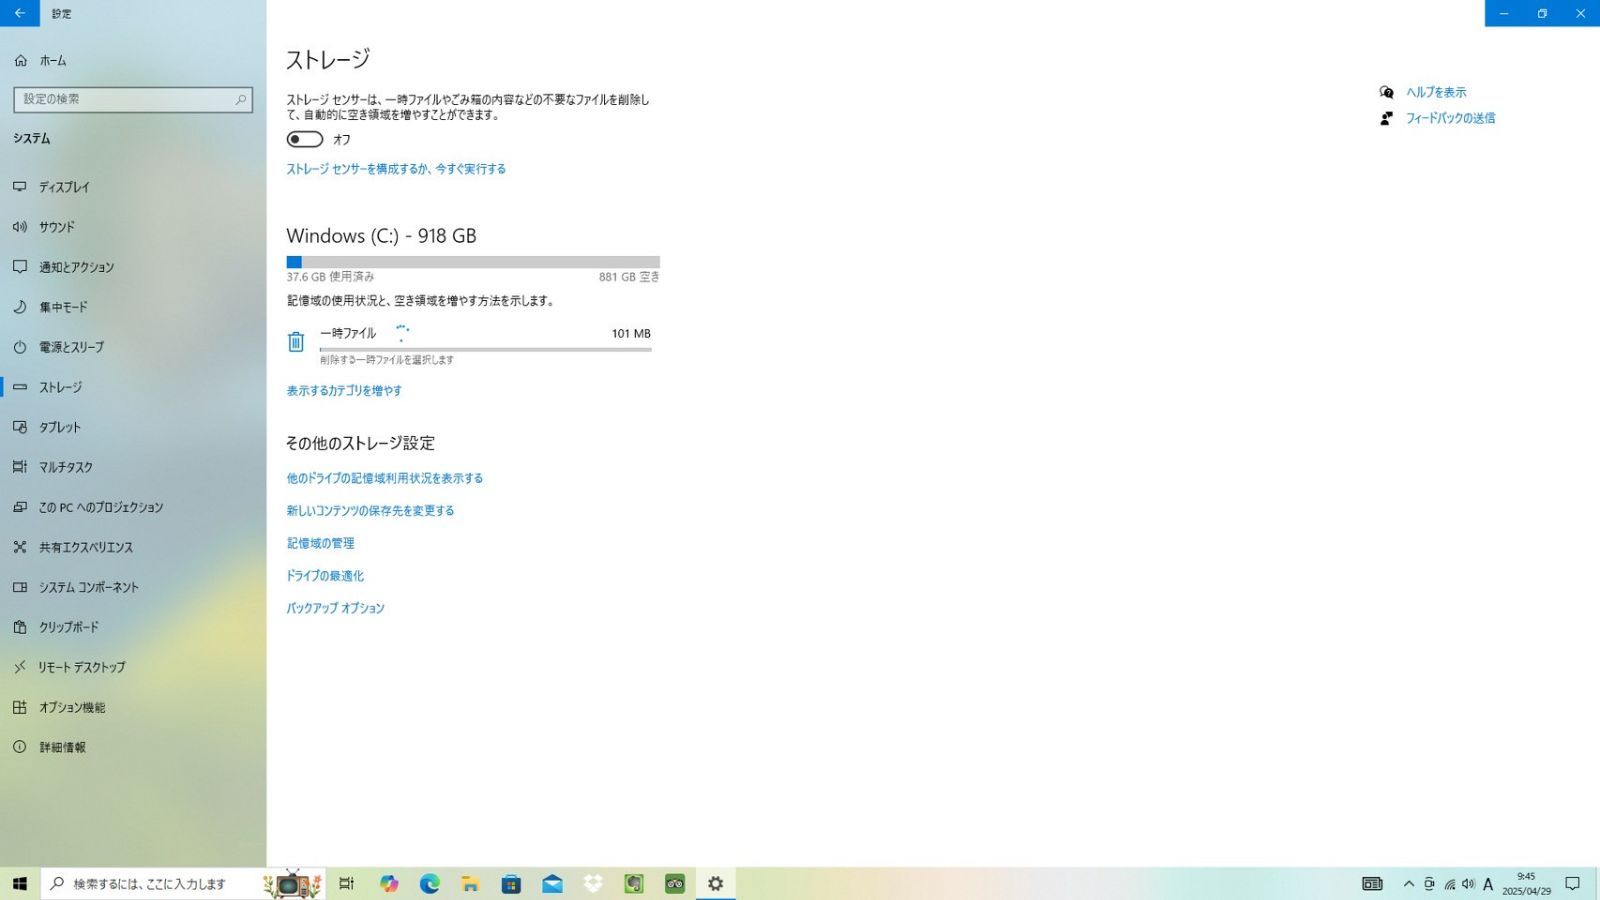Open the 一時ファイル 101 MB entry
The image size is (1600, 900).
[x=469, y=343]
